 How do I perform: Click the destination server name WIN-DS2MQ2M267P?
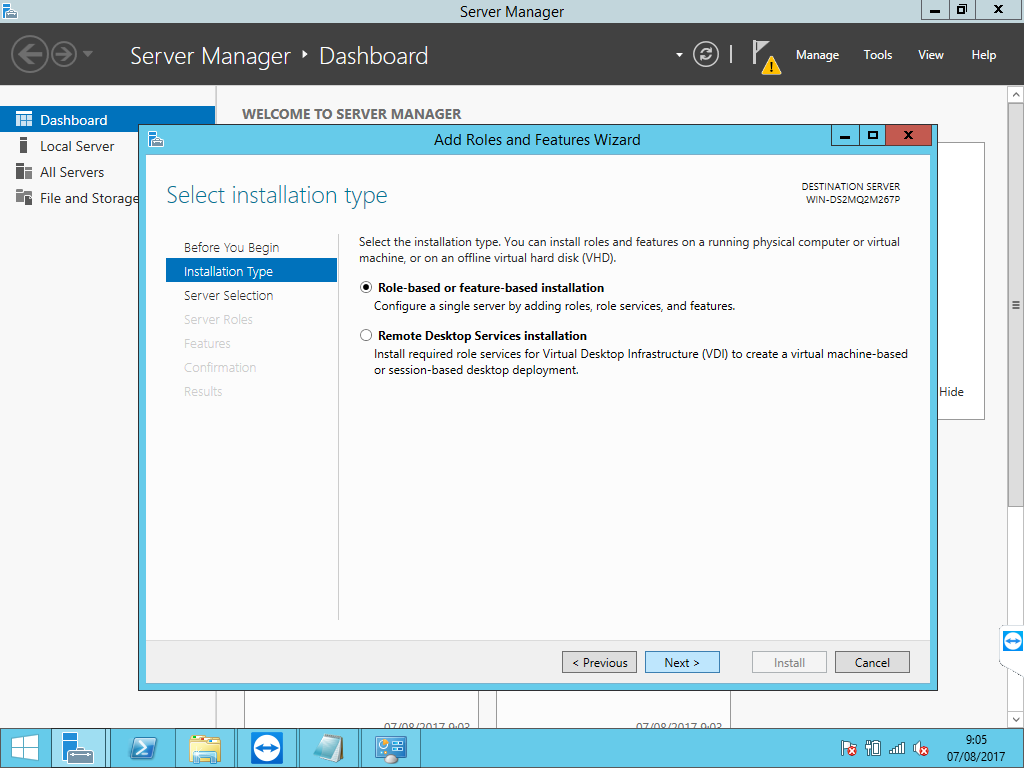pyautogui.click(x=852, y=200)
